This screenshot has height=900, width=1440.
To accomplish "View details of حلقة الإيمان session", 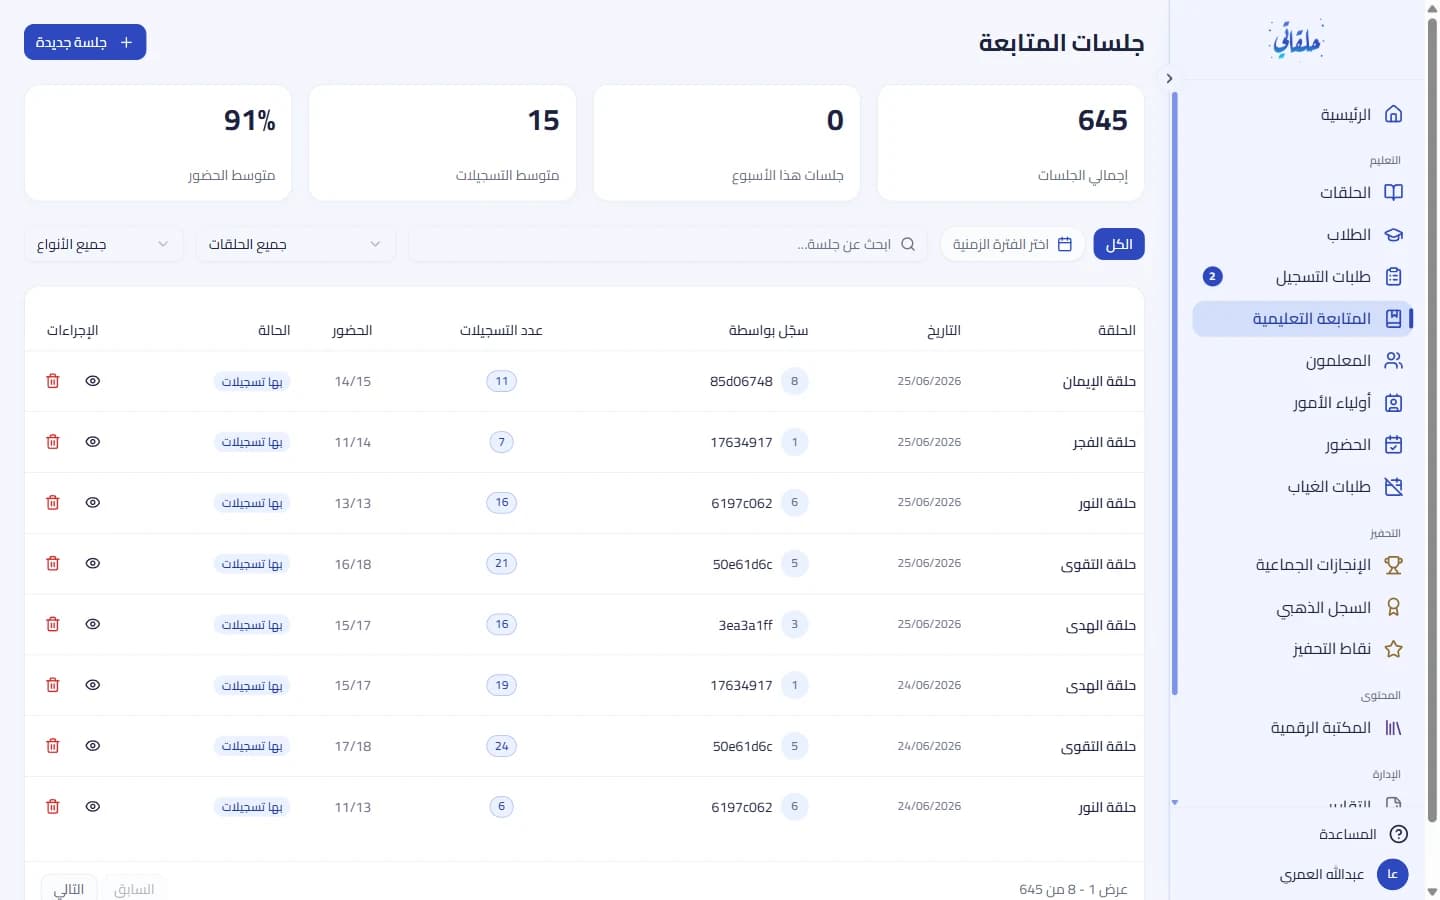I will tap(93, 381).
